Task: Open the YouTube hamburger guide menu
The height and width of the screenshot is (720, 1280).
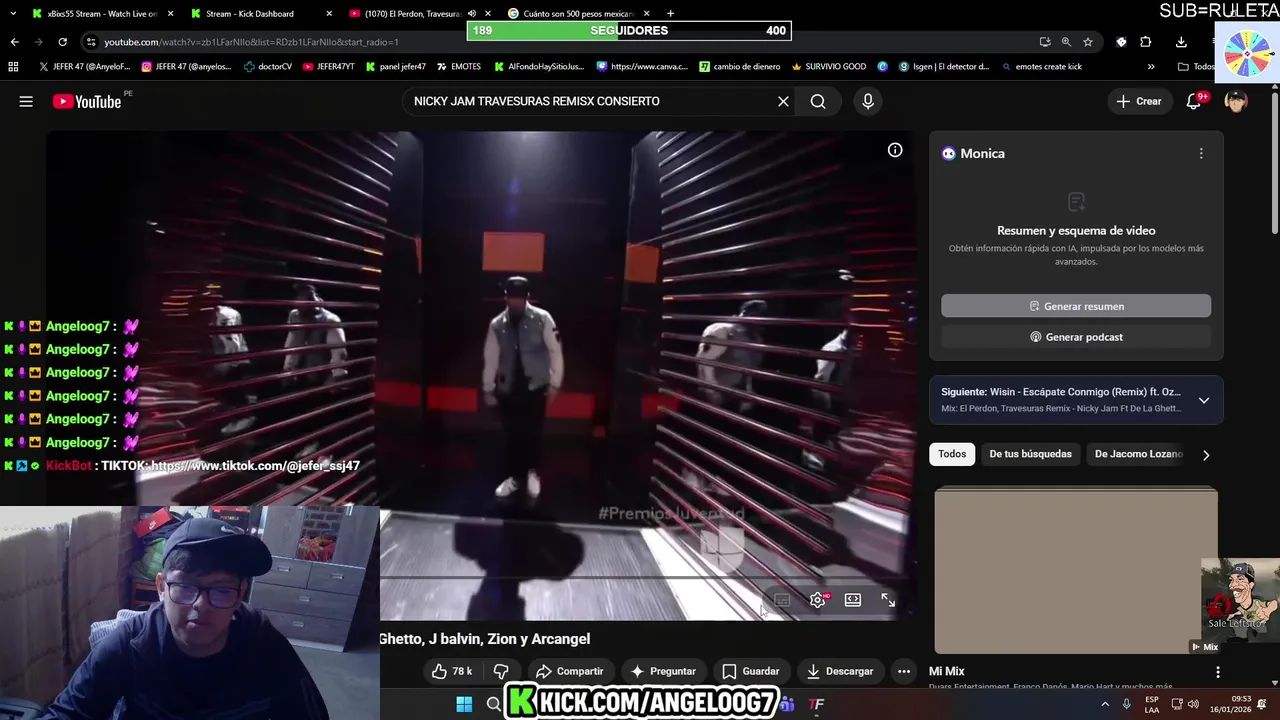Action: 26,101
